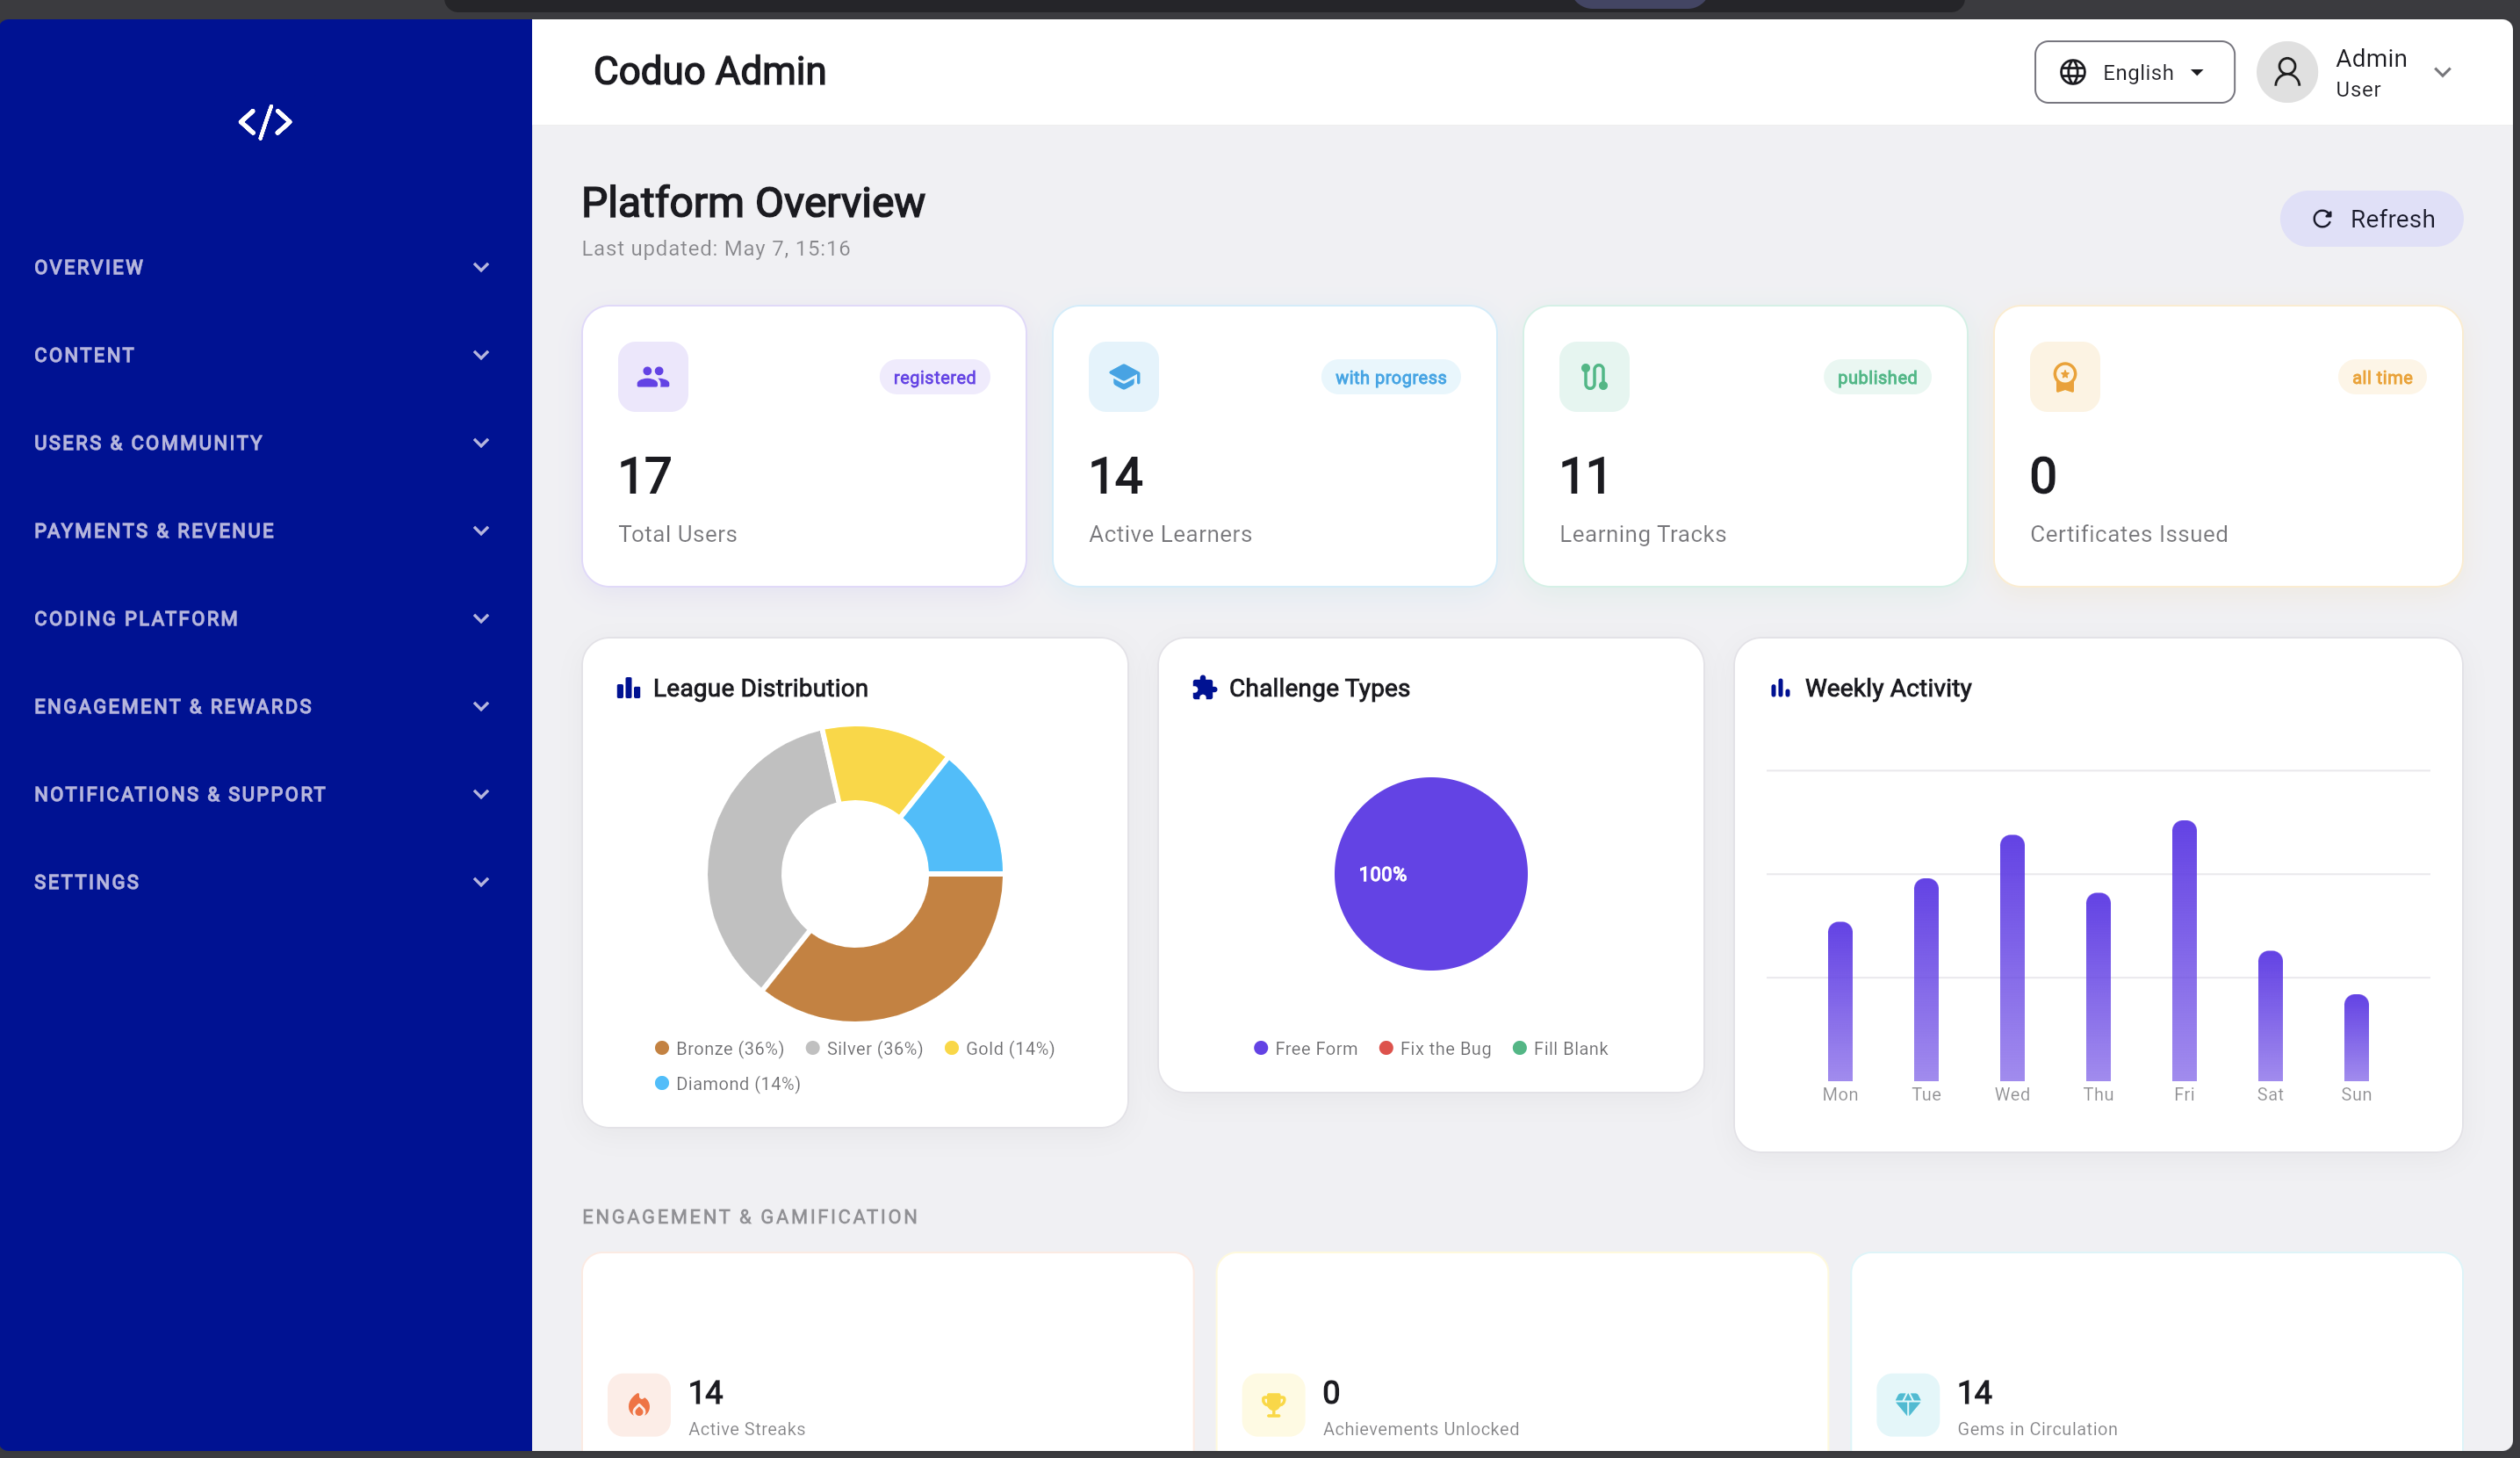Click the Achievements Unlocked trophy icon

point(1273,1405)
